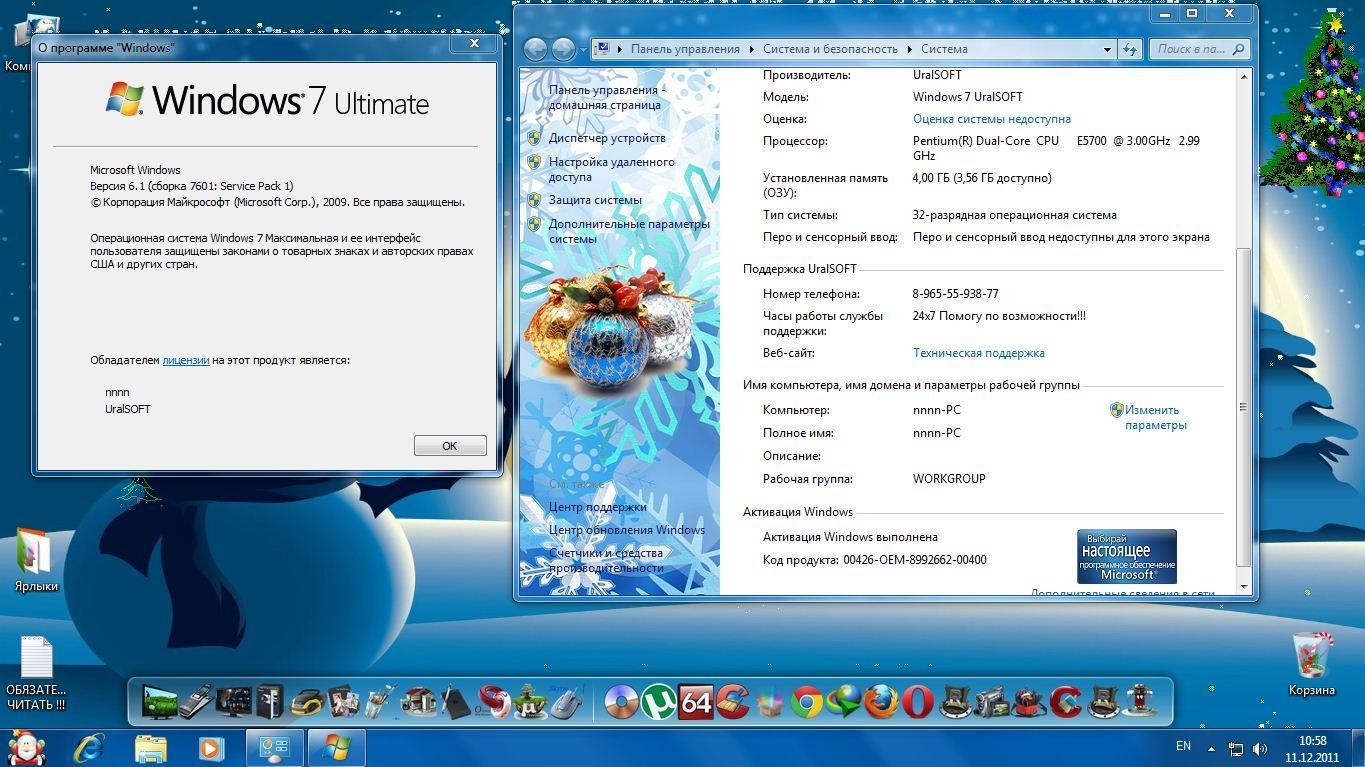This screenshot has height=767, width=1365.
Task: Click the volume speaker tray icon
Action: coord(1260,748)
